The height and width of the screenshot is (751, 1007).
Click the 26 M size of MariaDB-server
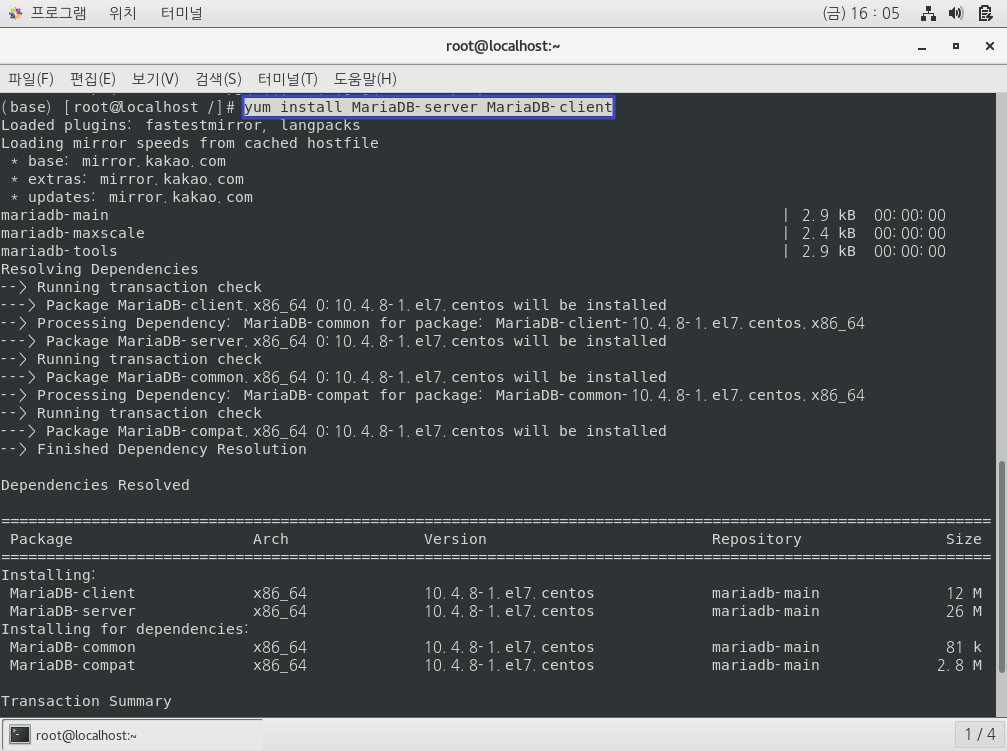[963, 611]
